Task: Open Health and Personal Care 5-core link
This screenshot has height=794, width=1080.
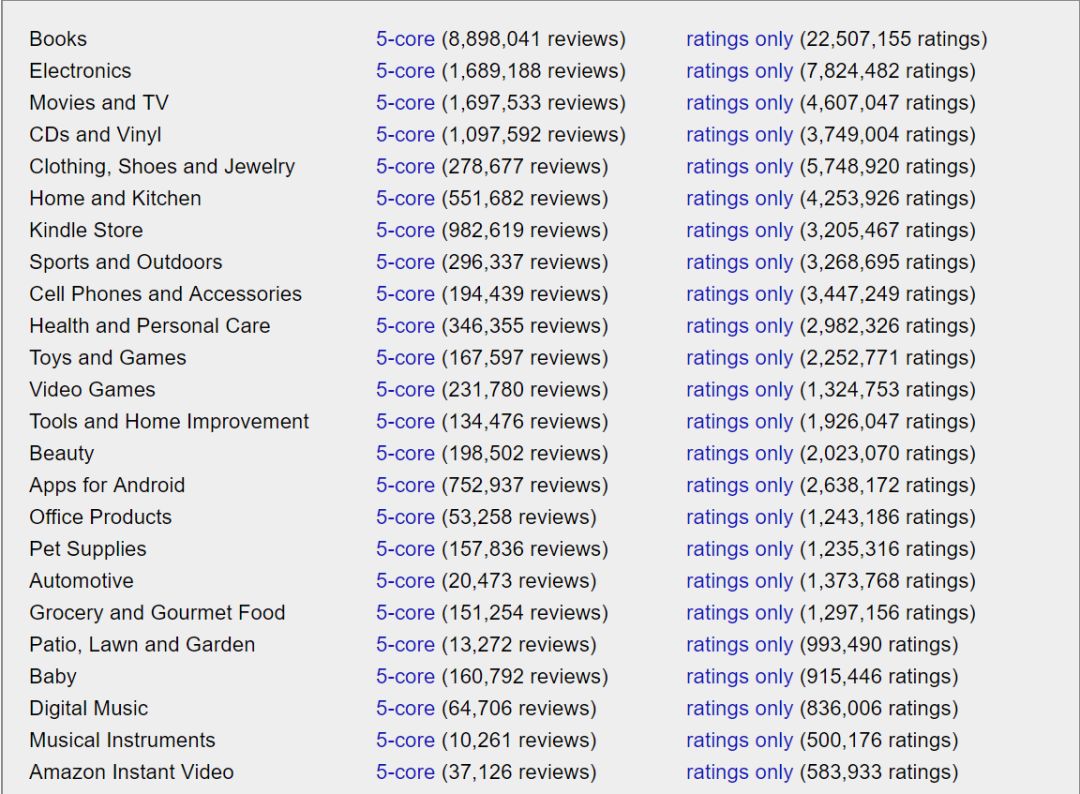Action: click(x=405, y=326)
